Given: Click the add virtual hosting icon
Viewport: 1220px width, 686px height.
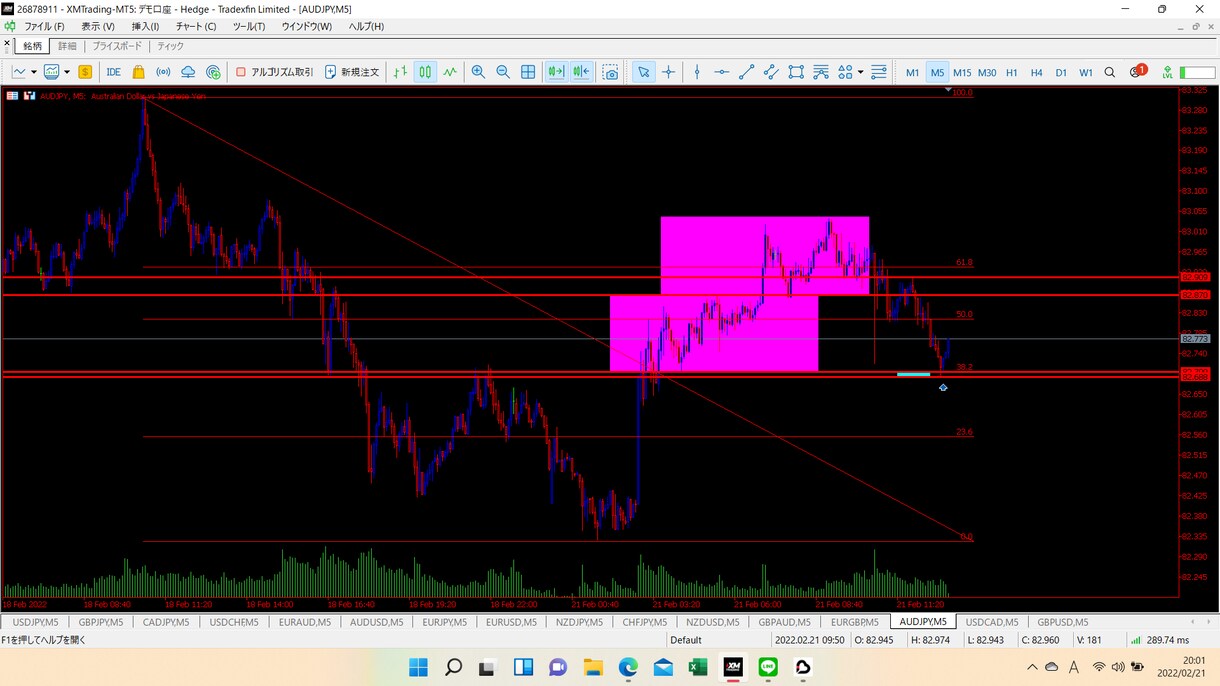Looking at the screenshot, I should point(213,72).
